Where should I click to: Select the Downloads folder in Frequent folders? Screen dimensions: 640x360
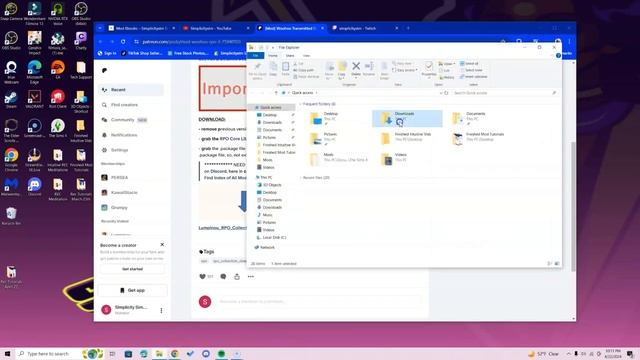coord(407,118)
